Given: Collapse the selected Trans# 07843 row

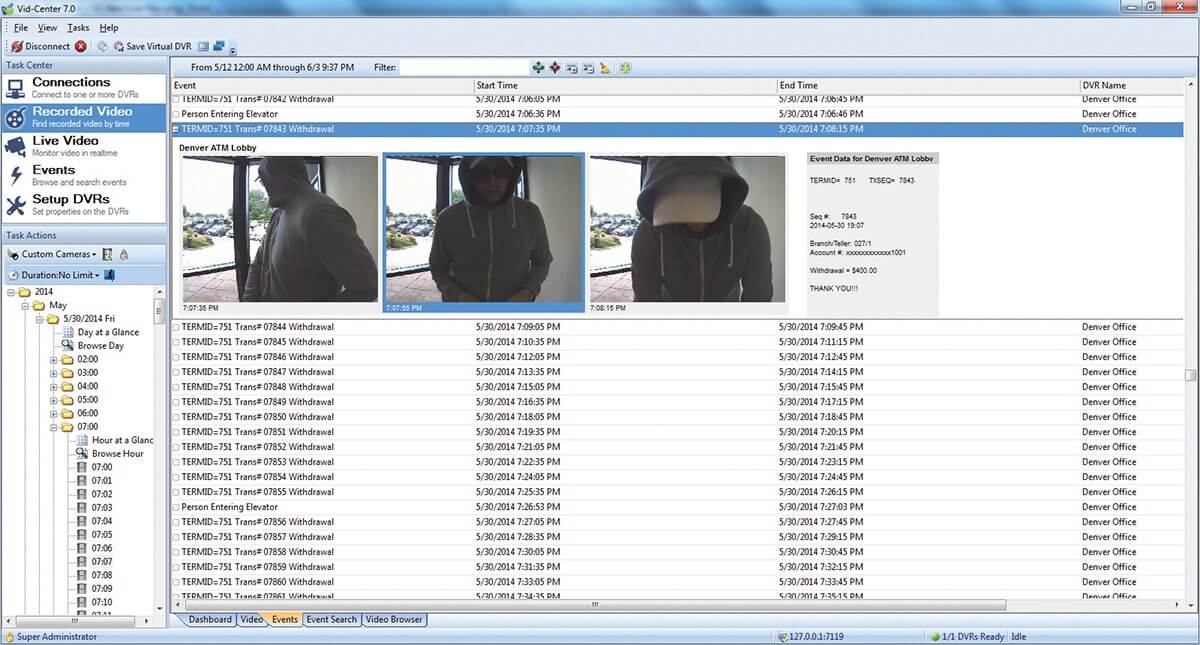Looking at the screenshot, I should click(x=177, y=129).
